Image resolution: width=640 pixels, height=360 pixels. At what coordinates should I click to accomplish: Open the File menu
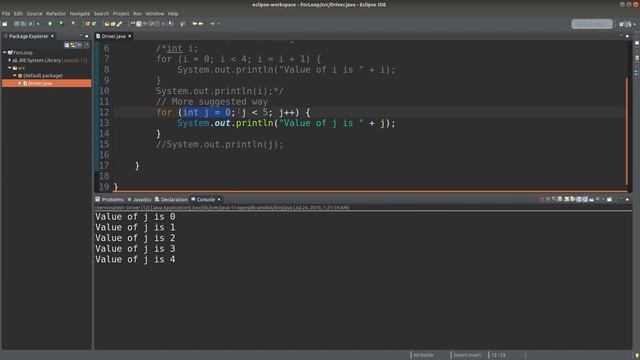point(6,13)
